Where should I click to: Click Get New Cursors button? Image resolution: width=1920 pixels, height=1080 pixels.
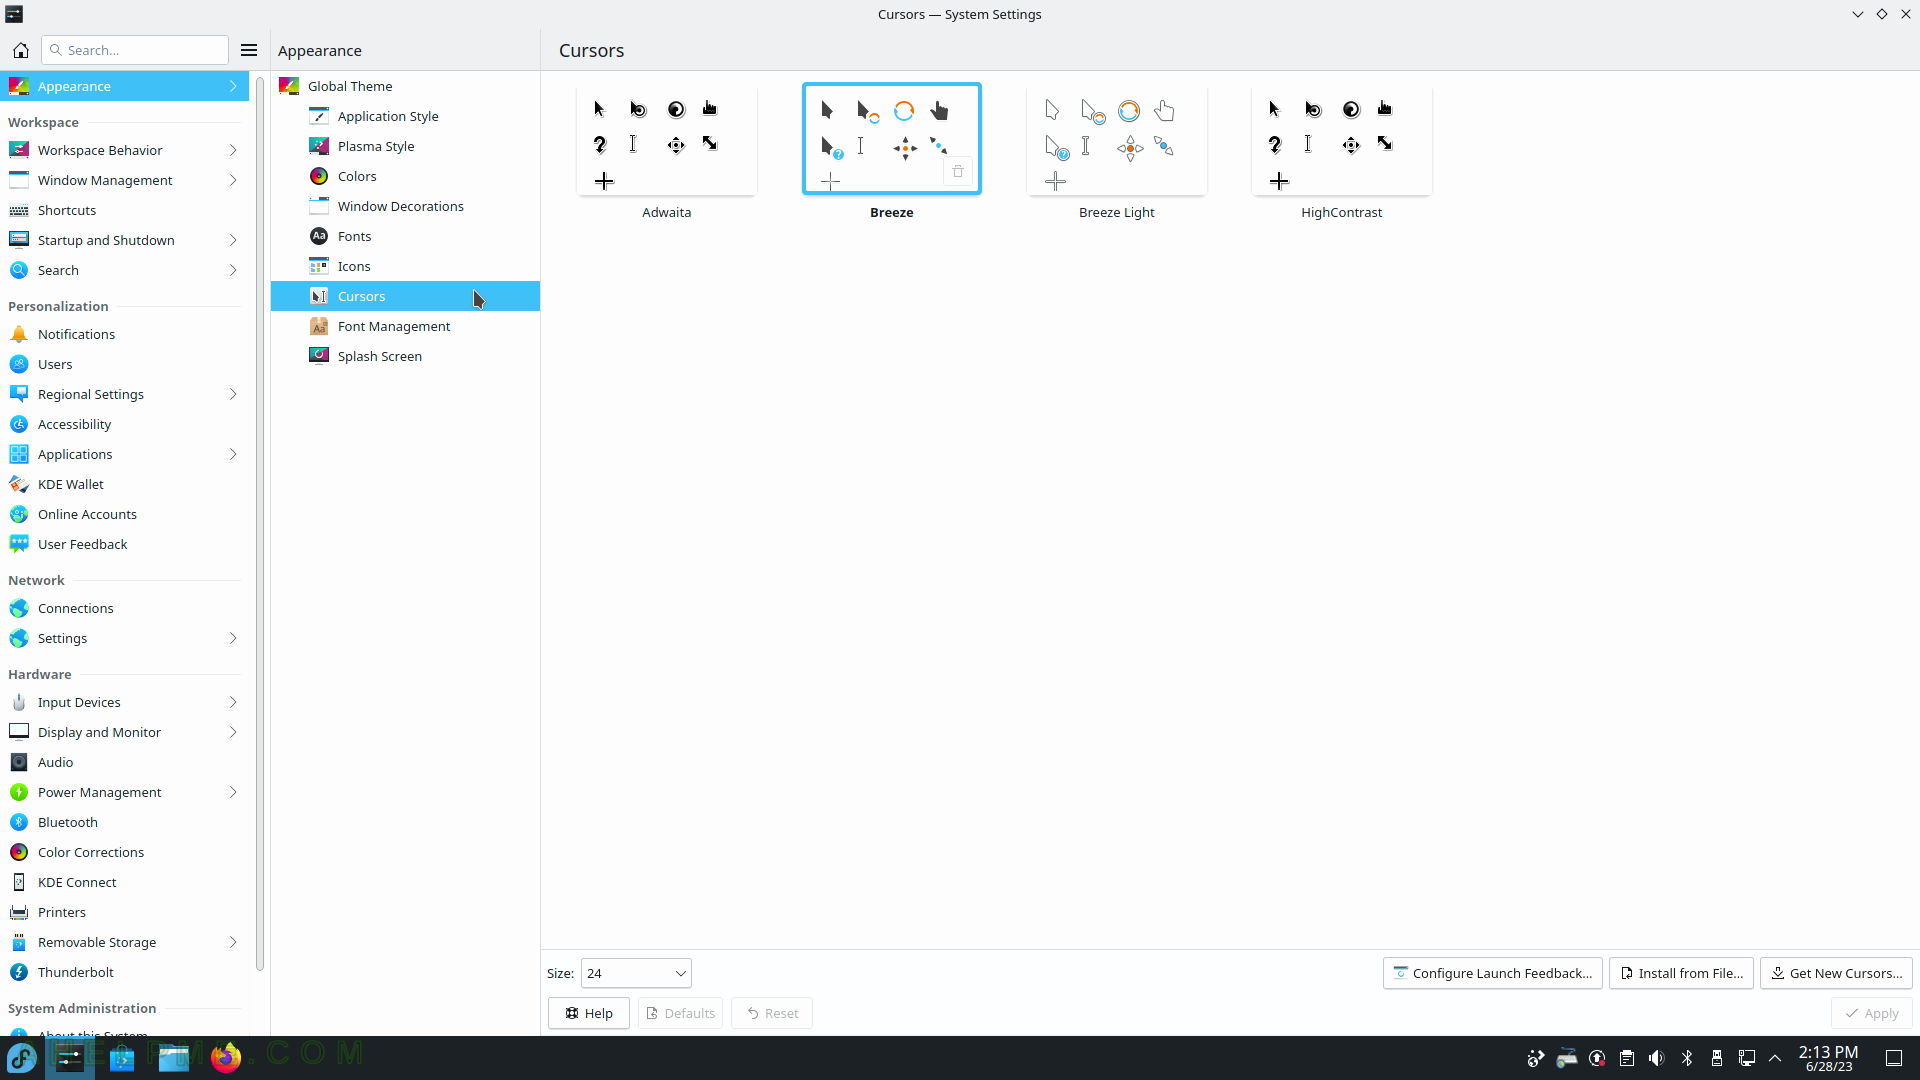click(x=1836, y=973)
